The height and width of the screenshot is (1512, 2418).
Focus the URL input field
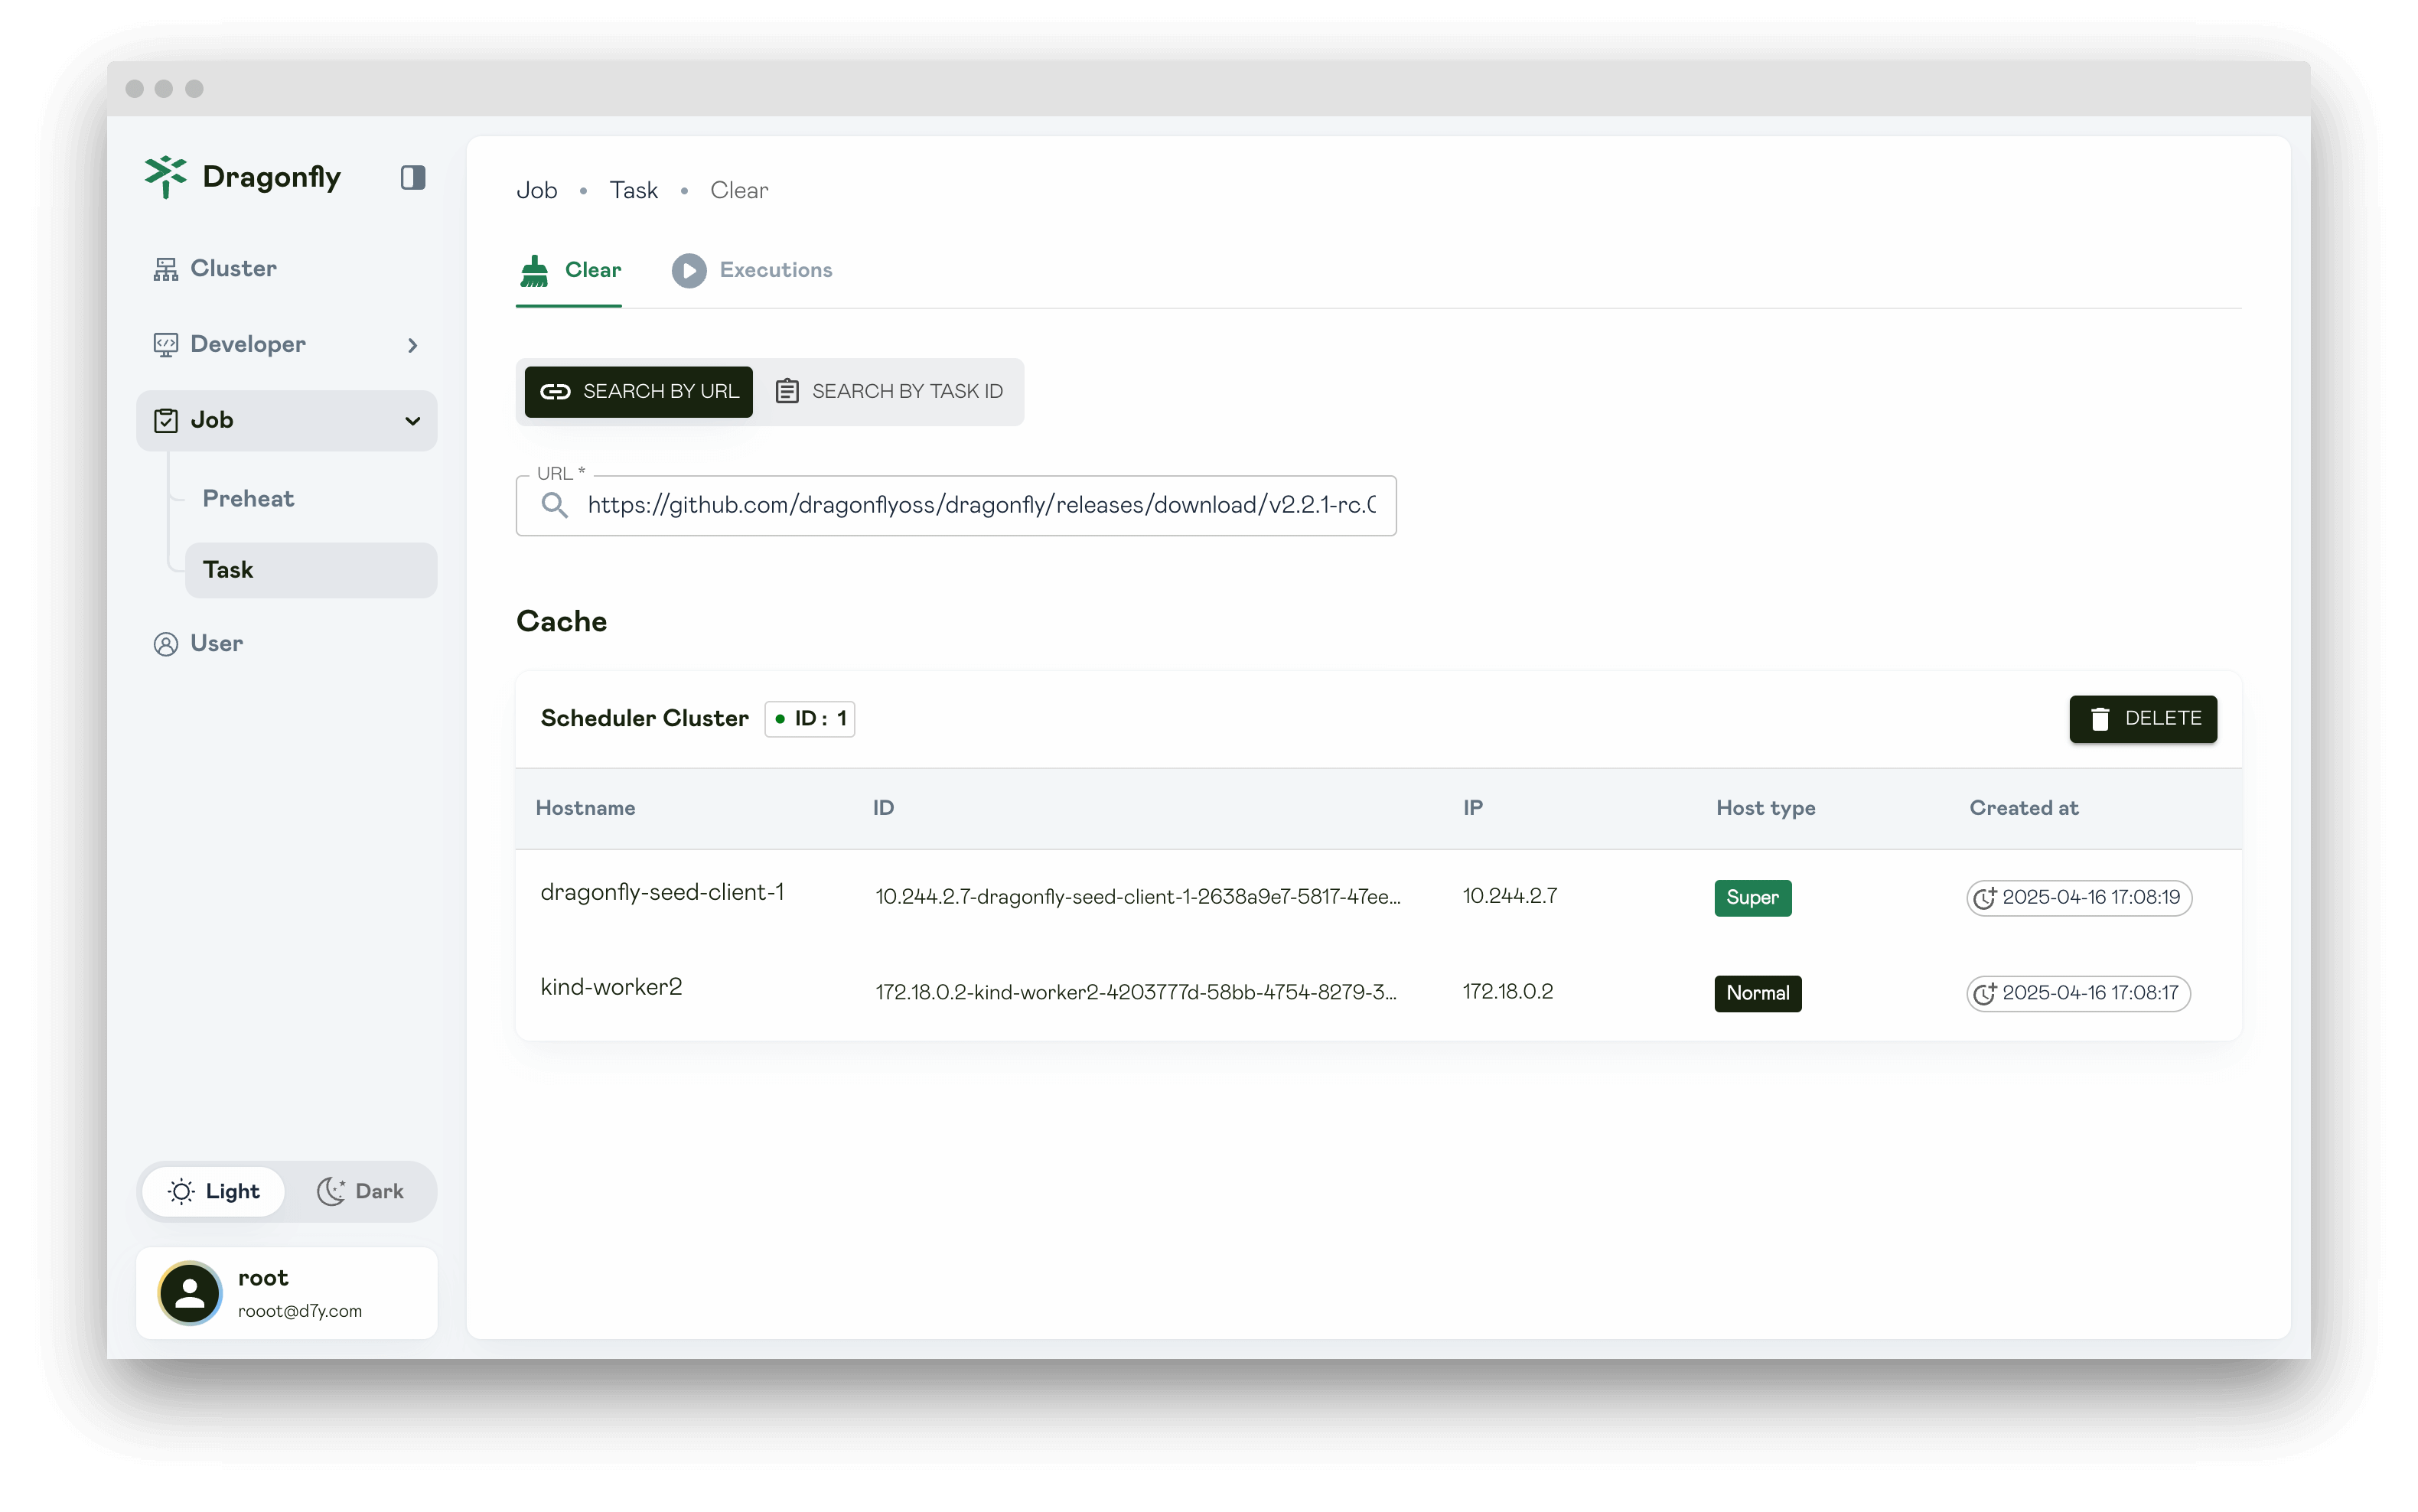point(956,506)
